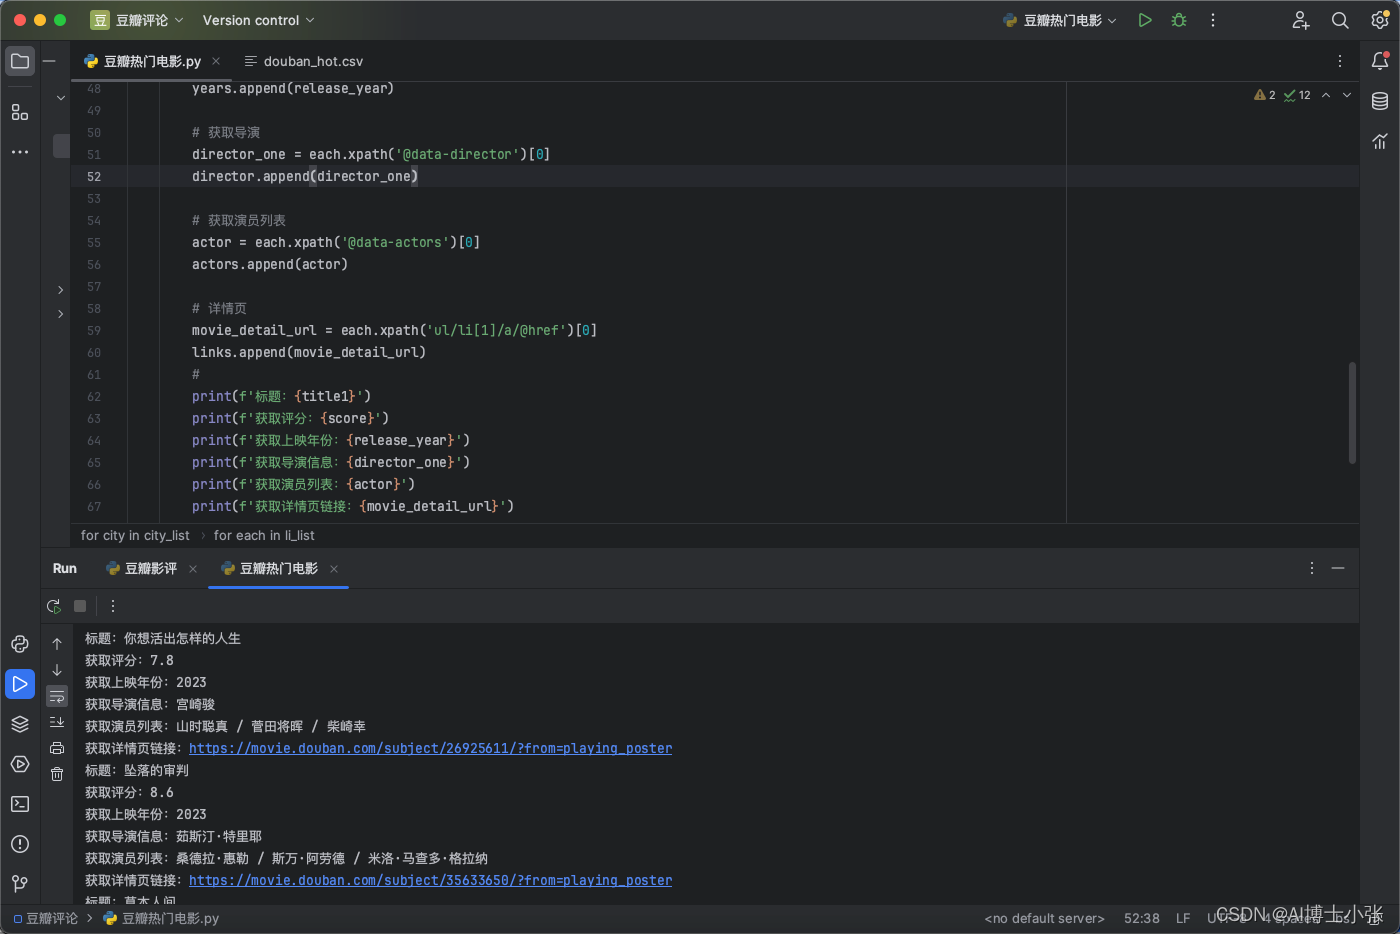The height and width of the screenshot is (934, 1400).
Task: Open IDE settings gear icon
Action: point(1380,20)
